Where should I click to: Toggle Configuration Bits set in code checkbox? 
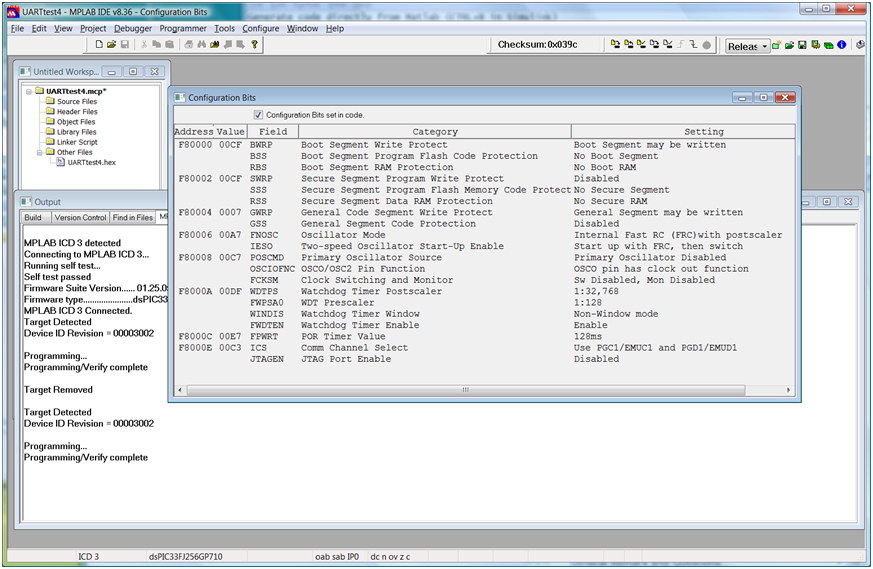(x=258, y=115)
